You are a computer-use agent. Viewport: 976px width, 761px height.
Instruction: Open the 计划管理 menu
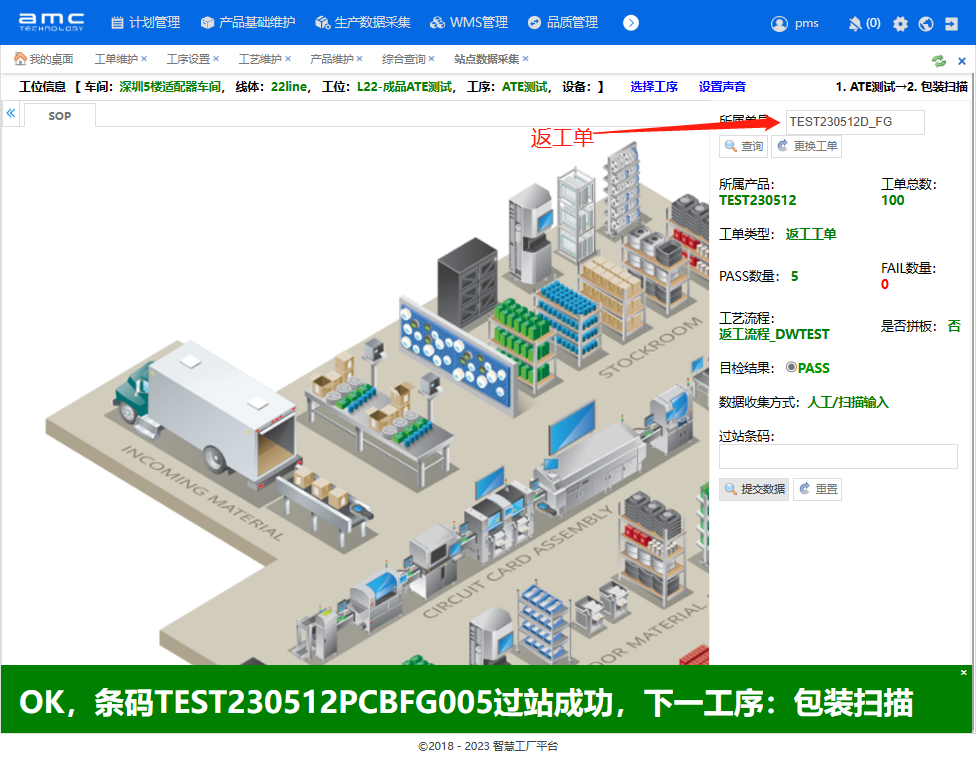point(145,22)
